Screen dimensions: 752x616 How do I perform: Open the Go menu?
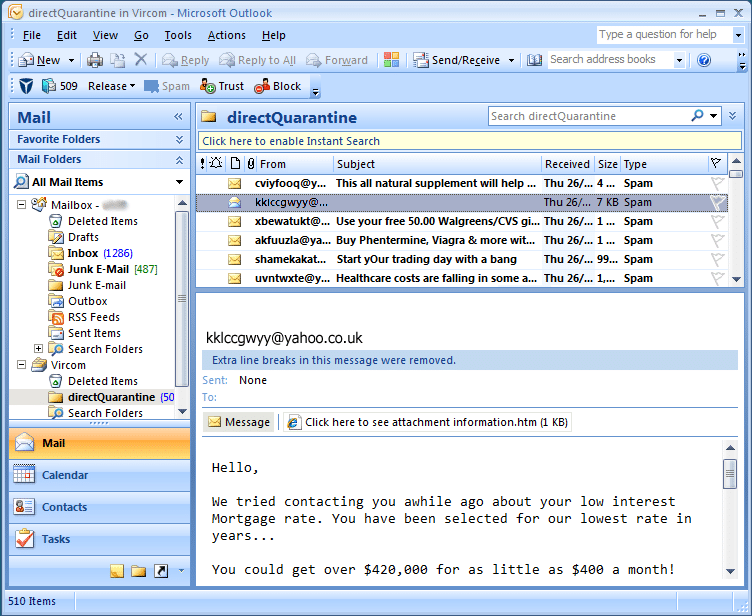tap(141, 35)
